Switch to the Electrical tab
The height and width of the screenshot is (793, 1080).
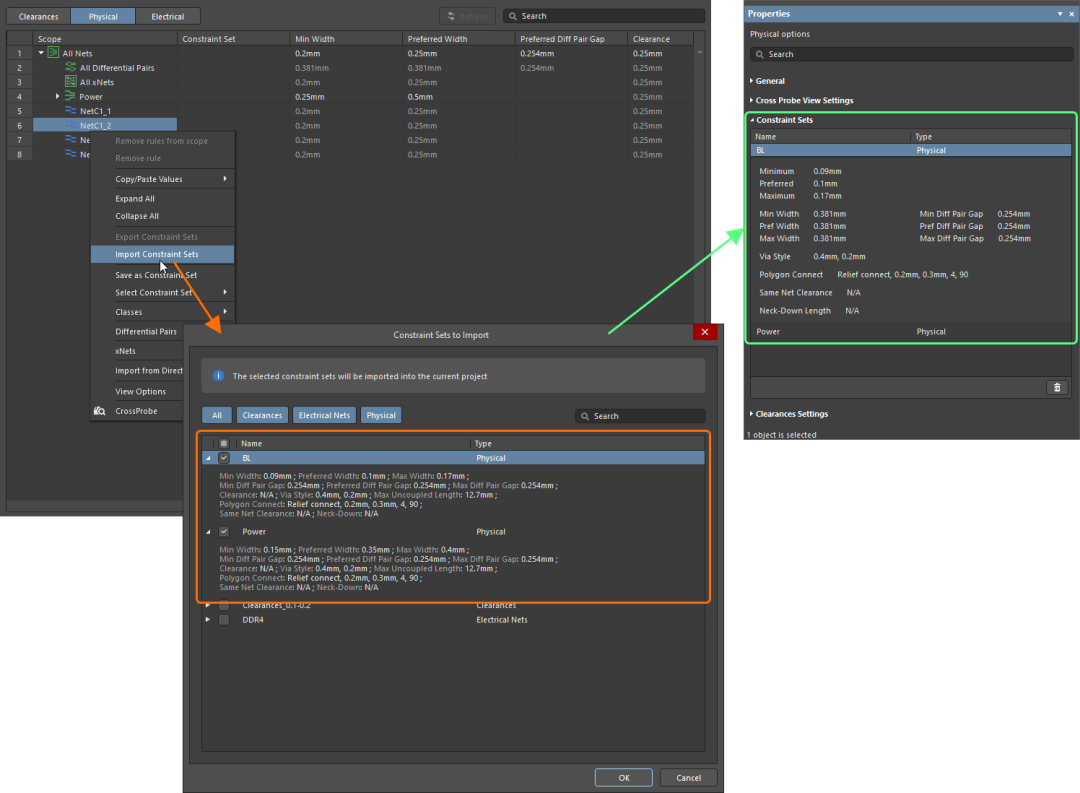(x=167, y=16)
